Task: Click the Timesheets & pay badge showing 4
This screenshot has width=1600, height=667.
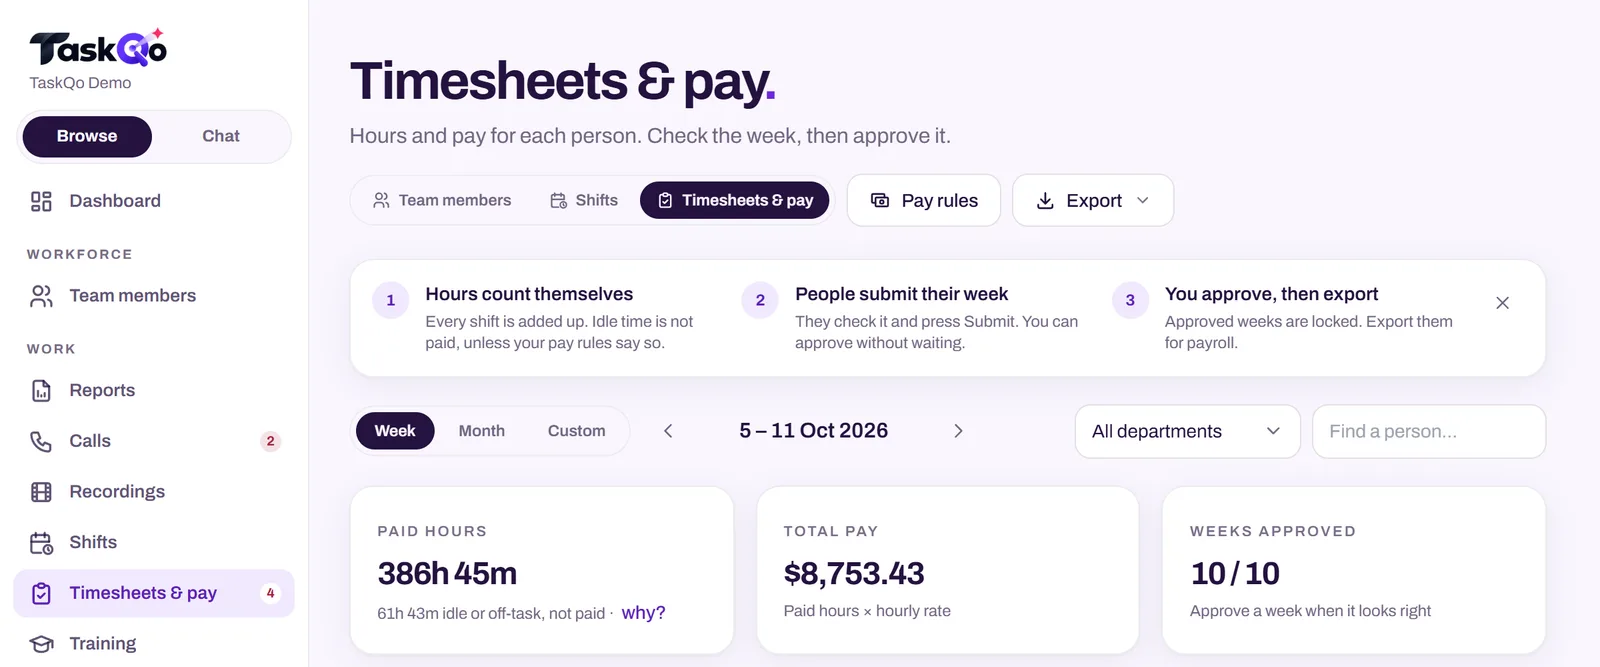Action: click(270, 593)
